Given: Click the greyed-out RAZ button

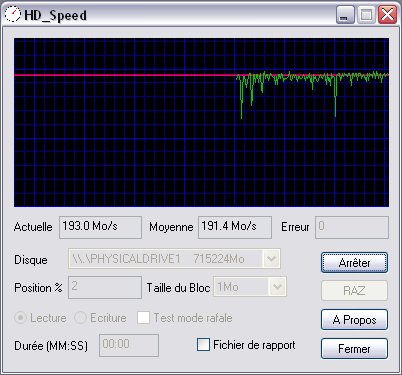Looking at the screenshot, I should [354, 291].
